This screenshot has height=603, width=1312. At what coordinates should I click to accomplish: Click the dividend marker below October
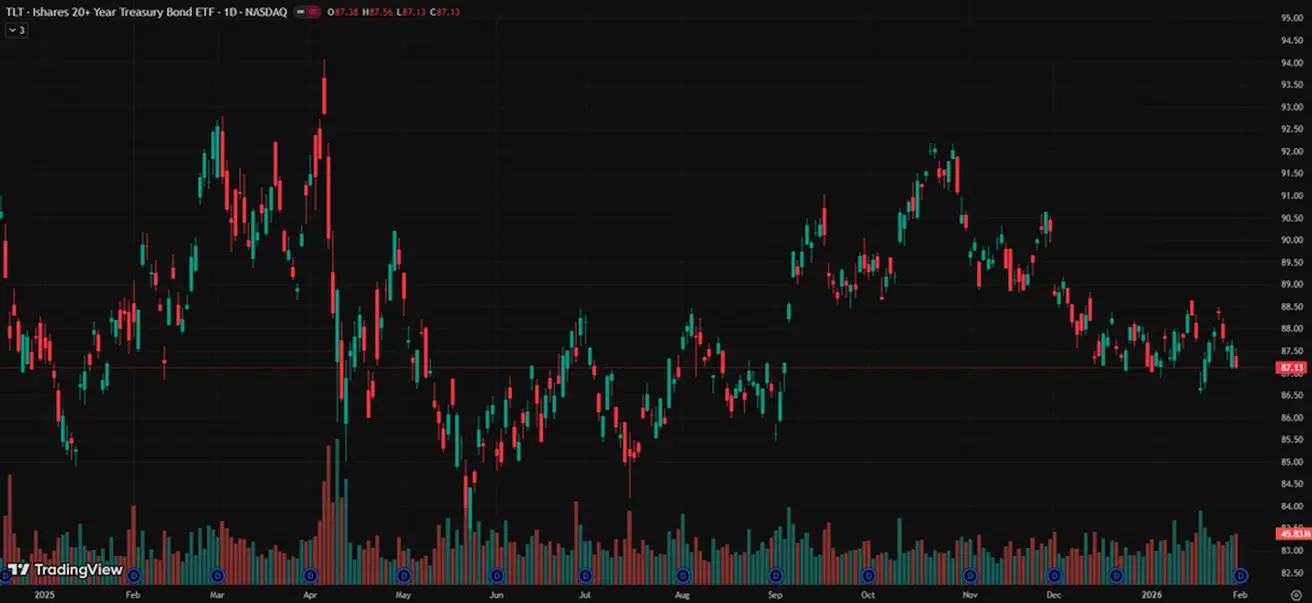point(868,575)
